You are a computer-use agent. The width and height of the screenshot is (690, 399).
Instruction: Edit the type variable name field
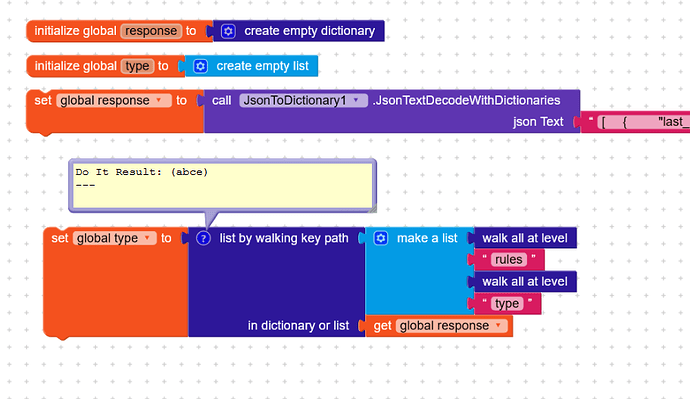coord(137,66)
